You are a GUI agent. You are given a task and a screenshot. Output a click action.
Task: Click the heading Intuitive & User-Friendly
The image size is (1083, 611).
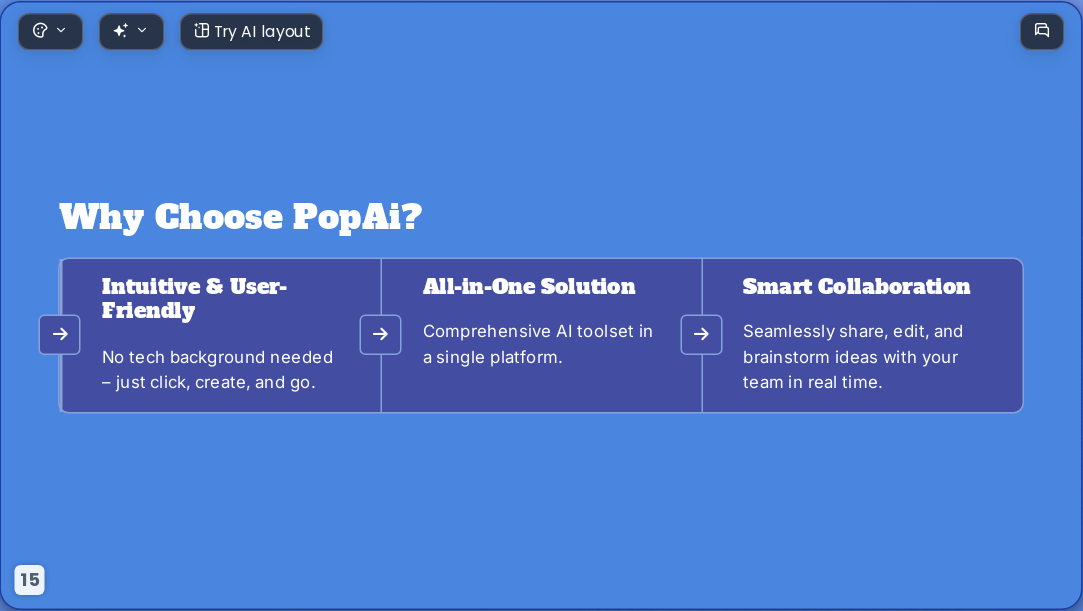pos(194,298)
